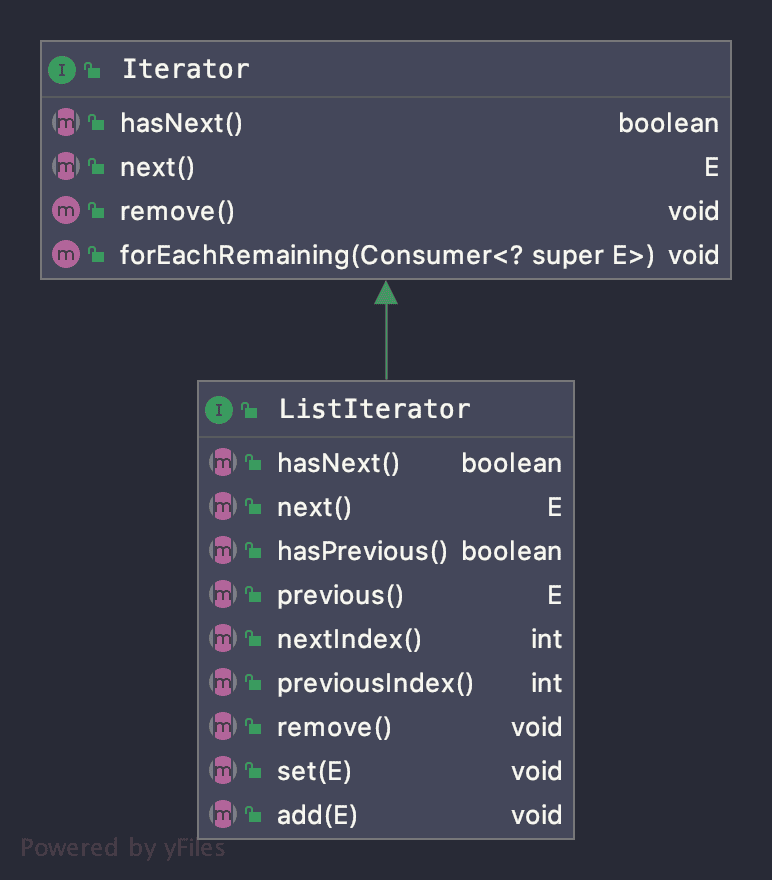This screenshot has width=772, height=880.
Task: Select the forEachRemaining method row
Action: [386, 255]
